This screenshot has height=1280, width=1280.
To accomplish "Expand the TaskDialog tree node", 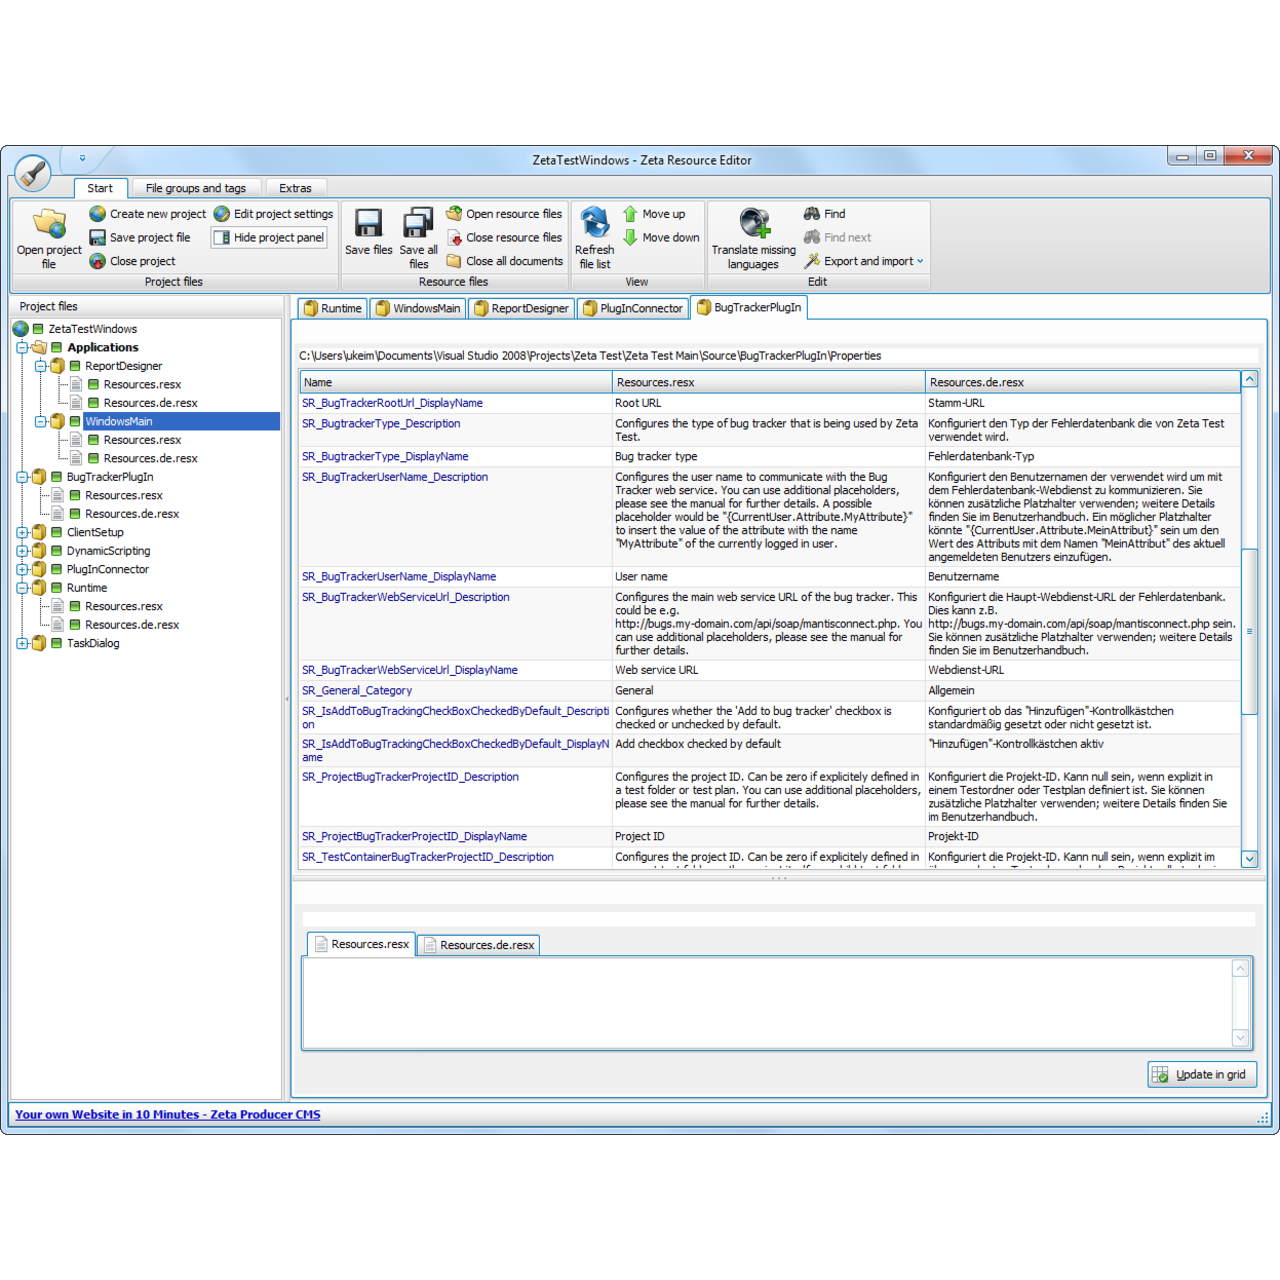I will point(22,643).
